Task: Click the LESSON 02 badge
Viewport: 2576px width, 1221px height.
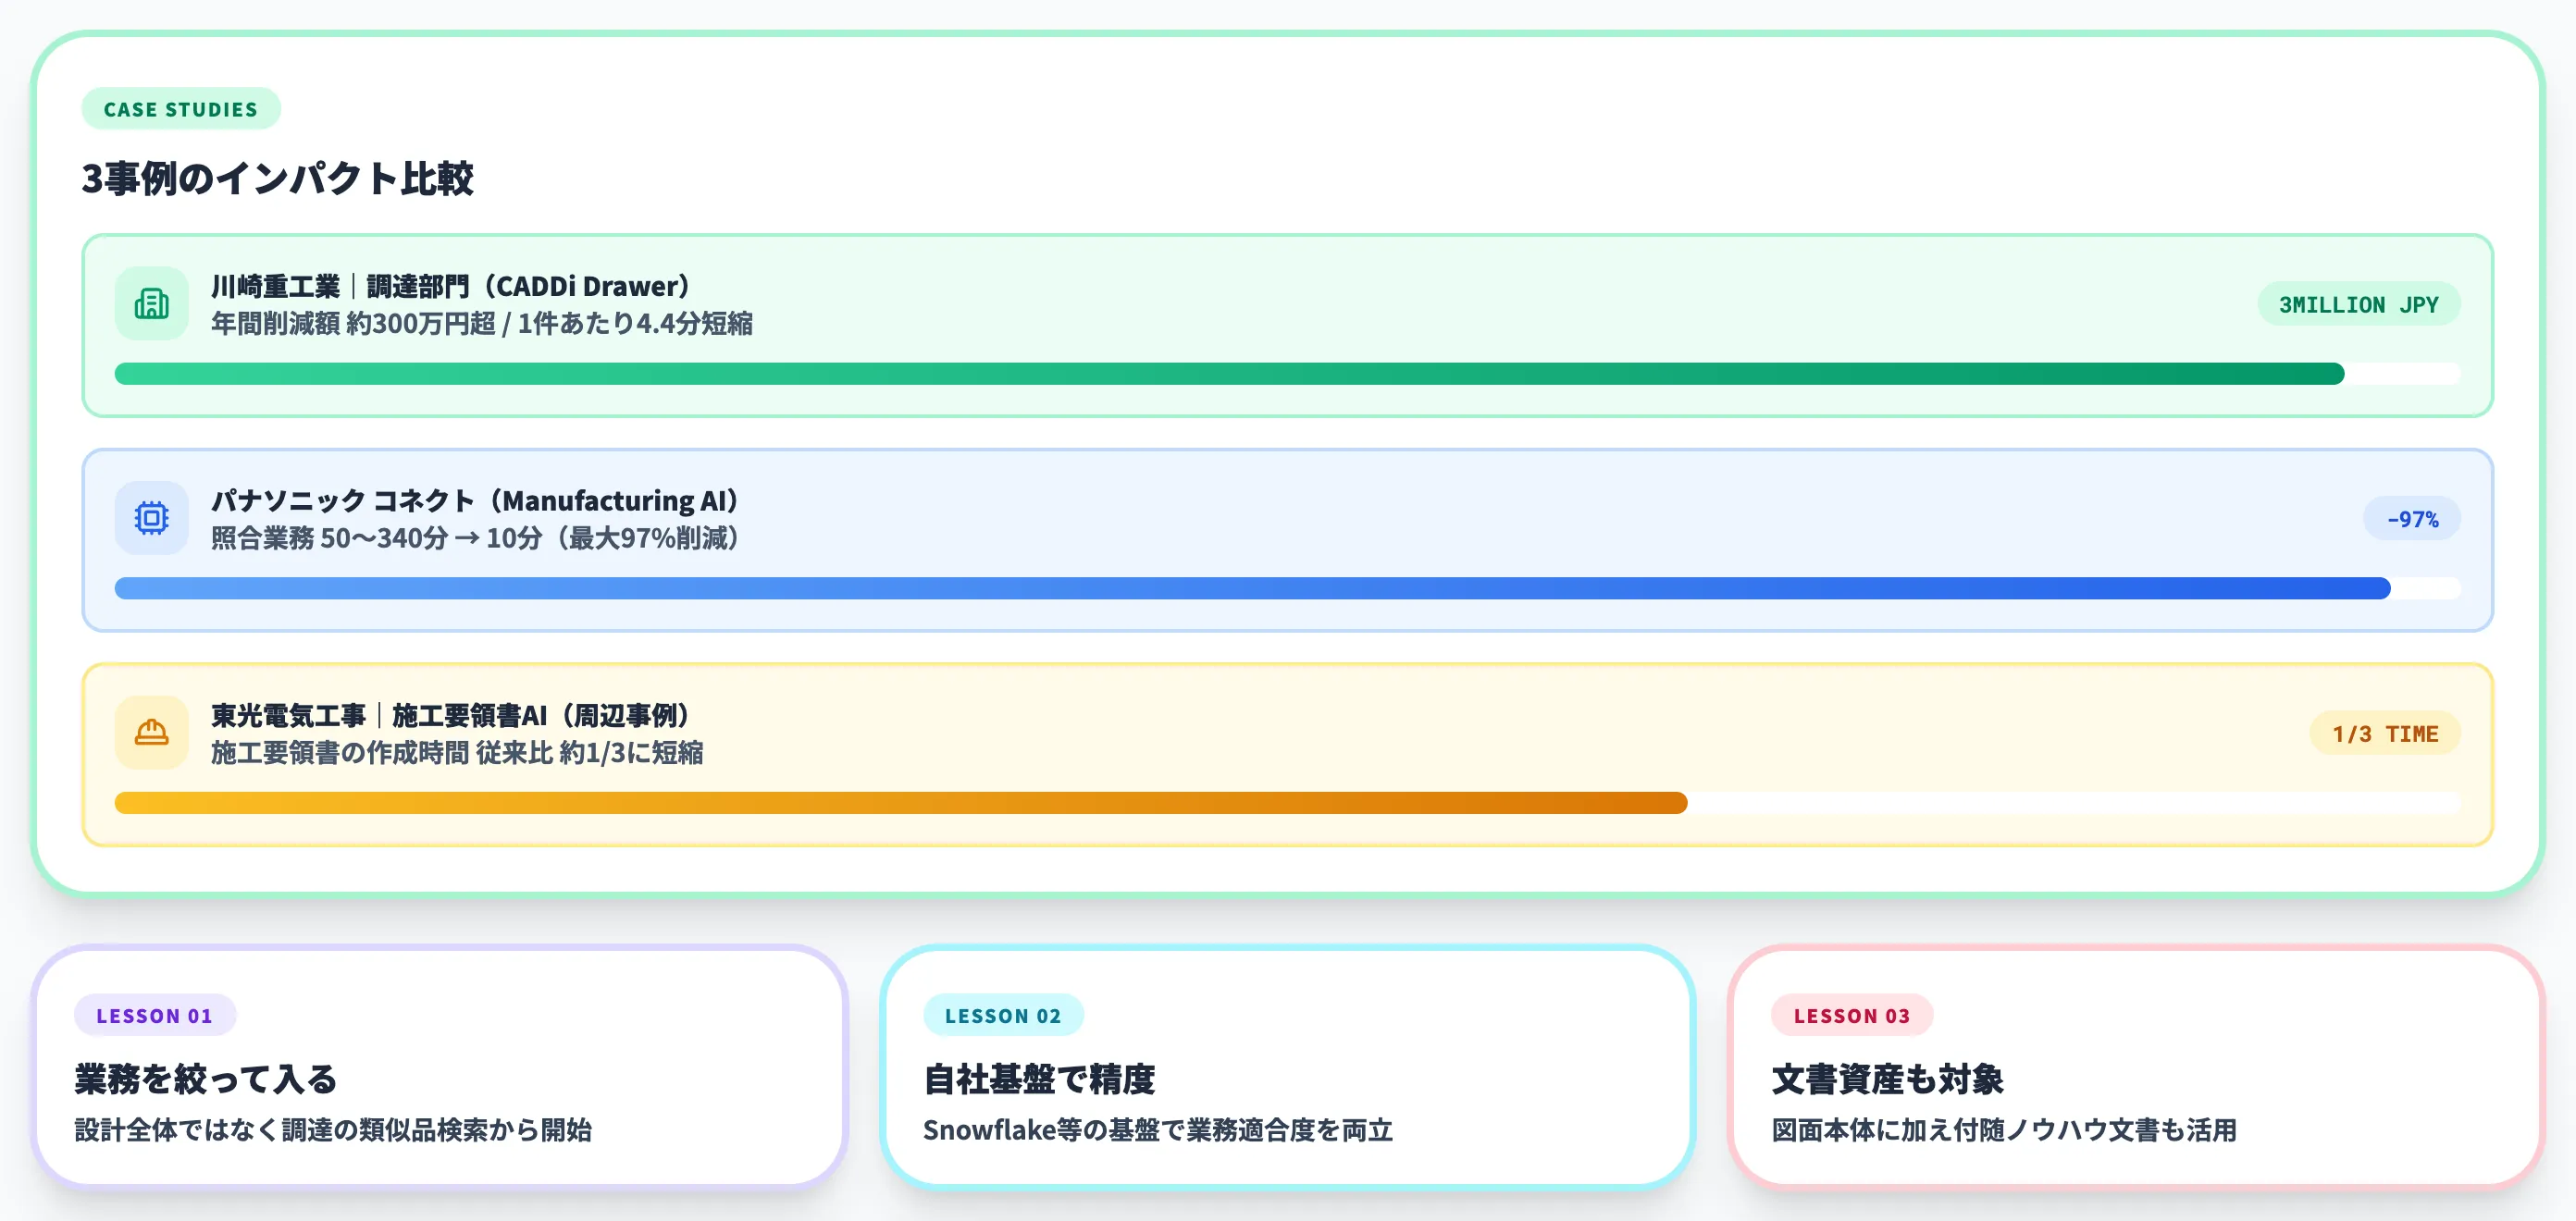Action: (x=1004, y=1015)
